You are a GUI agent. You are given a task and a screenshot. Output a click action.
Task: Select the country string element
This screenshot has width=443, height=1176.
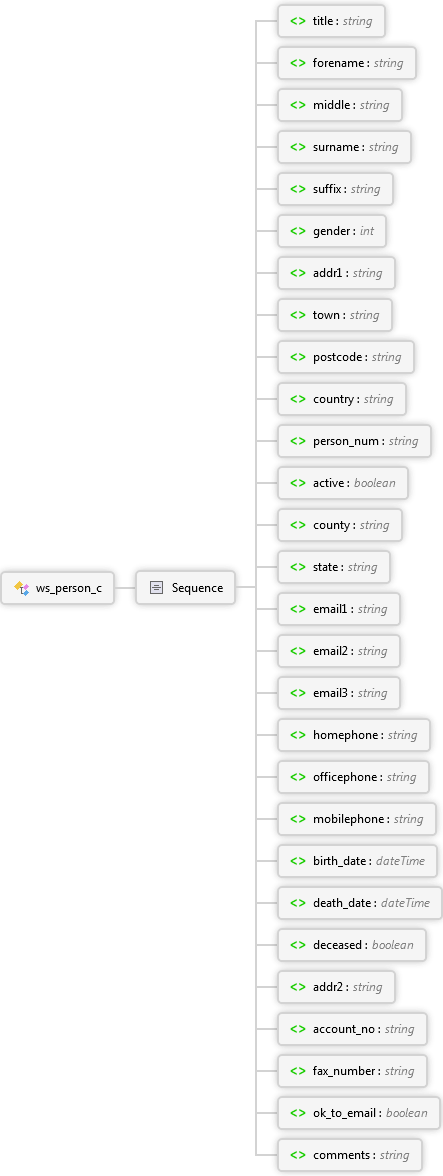(342, 399)
